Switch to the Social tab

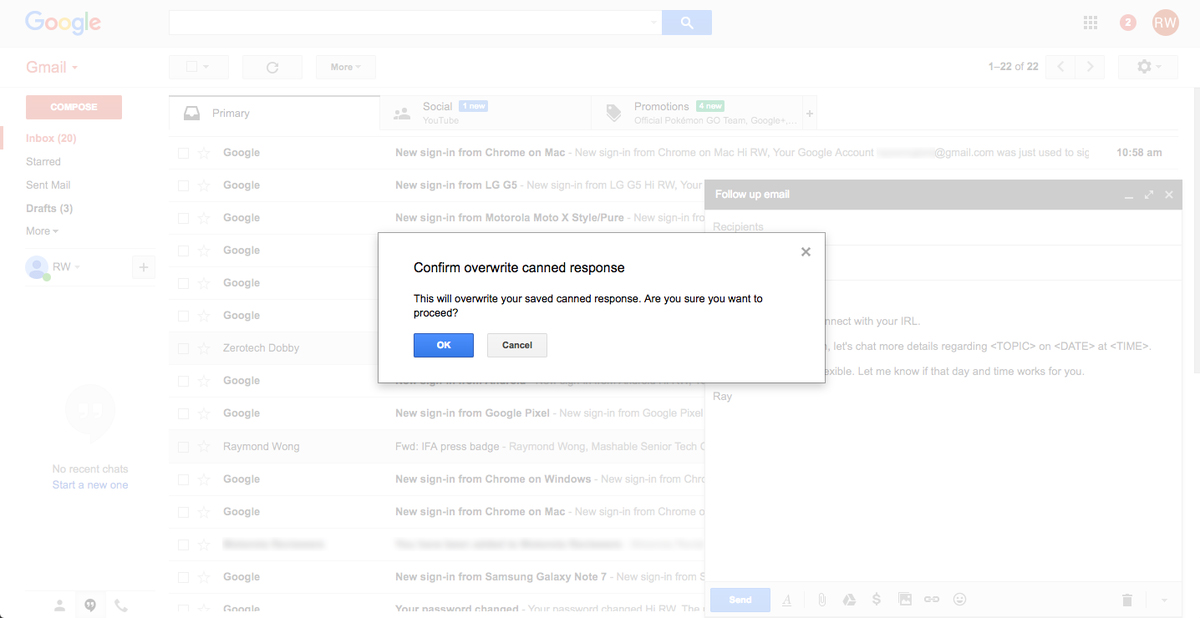coord(437,112)
